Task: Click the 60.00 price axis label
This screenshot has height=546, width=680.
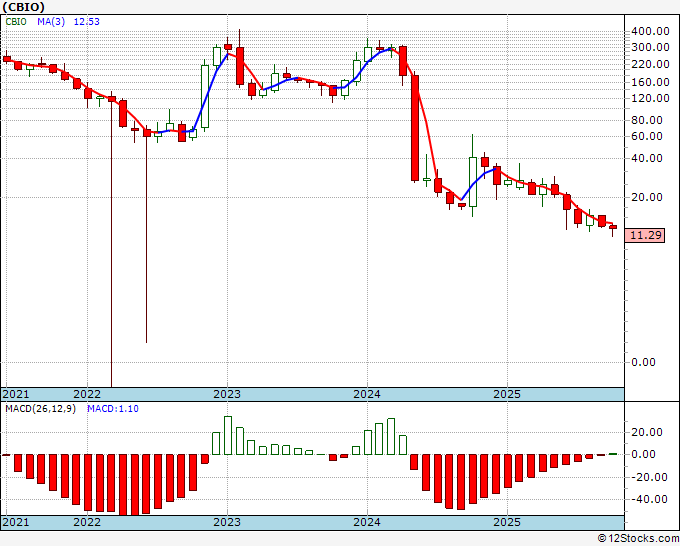Action: [647, 137]
